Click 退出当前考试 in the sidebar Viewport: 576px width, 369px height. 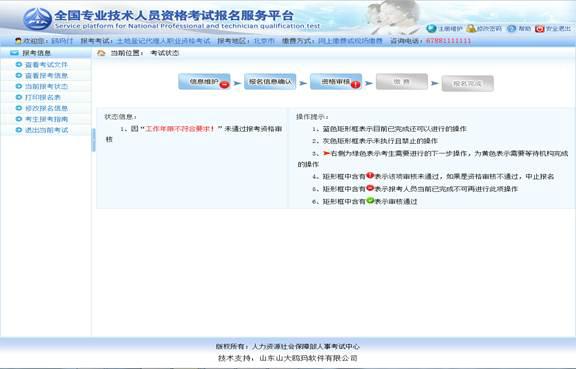(46, 130)
